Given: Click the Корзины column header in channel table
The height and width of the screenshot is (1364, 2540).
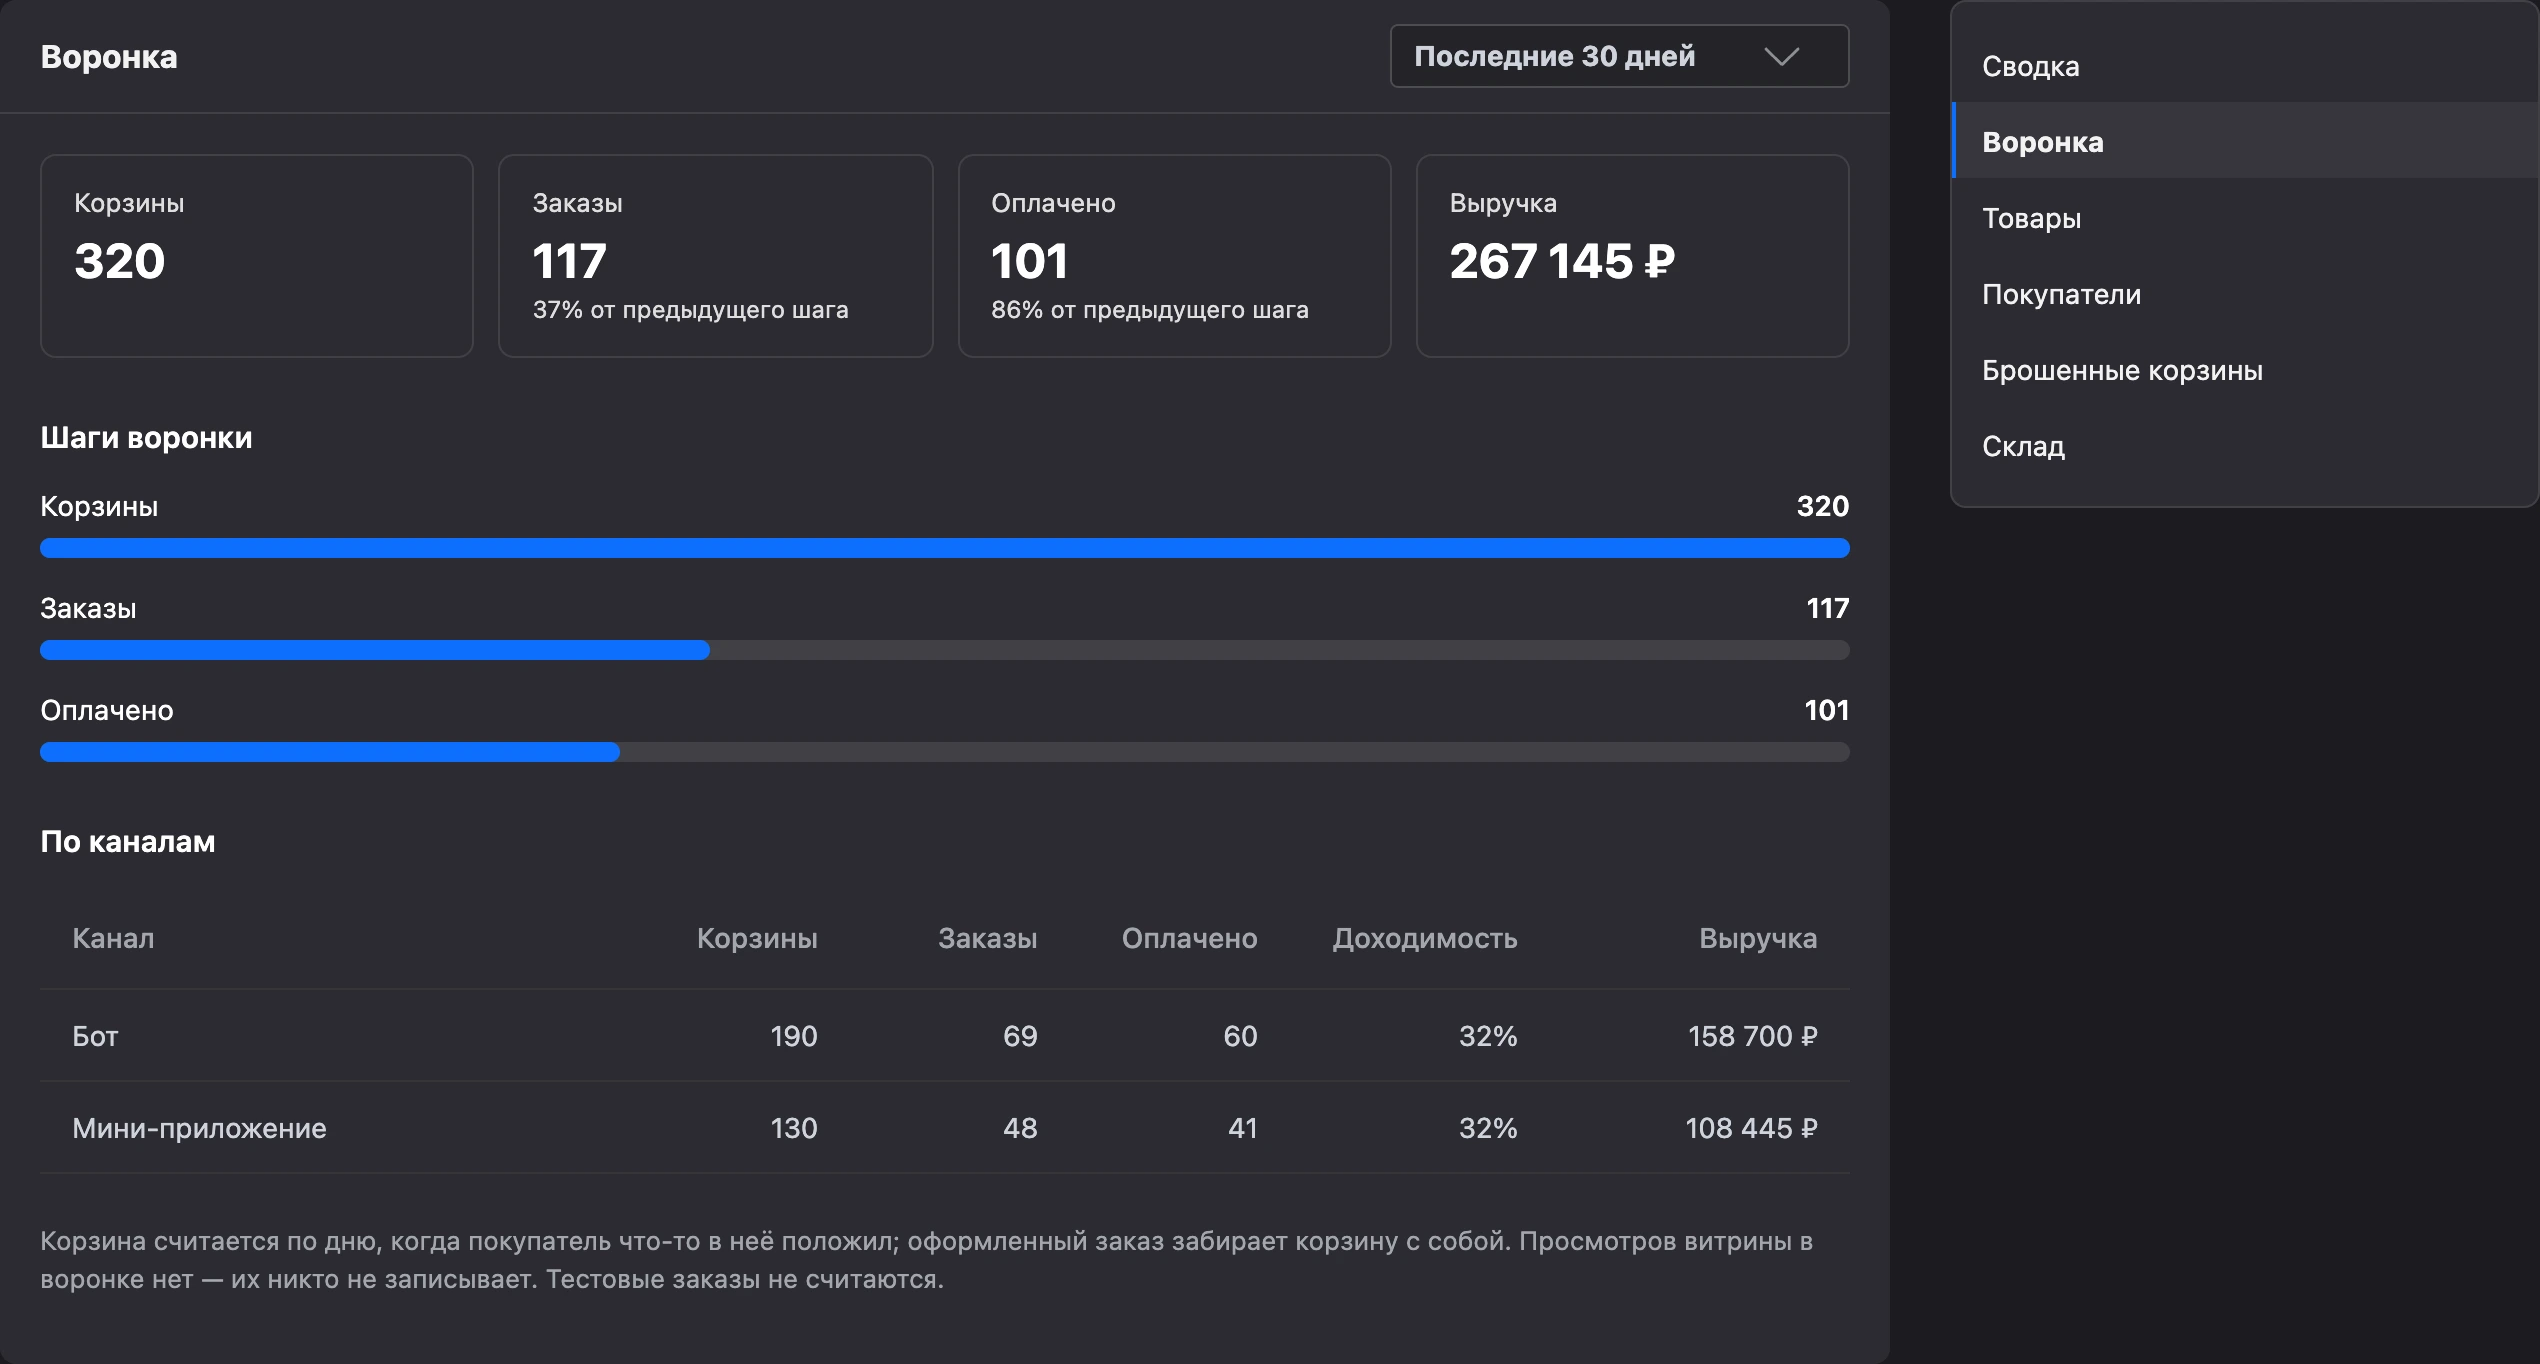Looking at the screenshot, I should (x=757, y=938).
